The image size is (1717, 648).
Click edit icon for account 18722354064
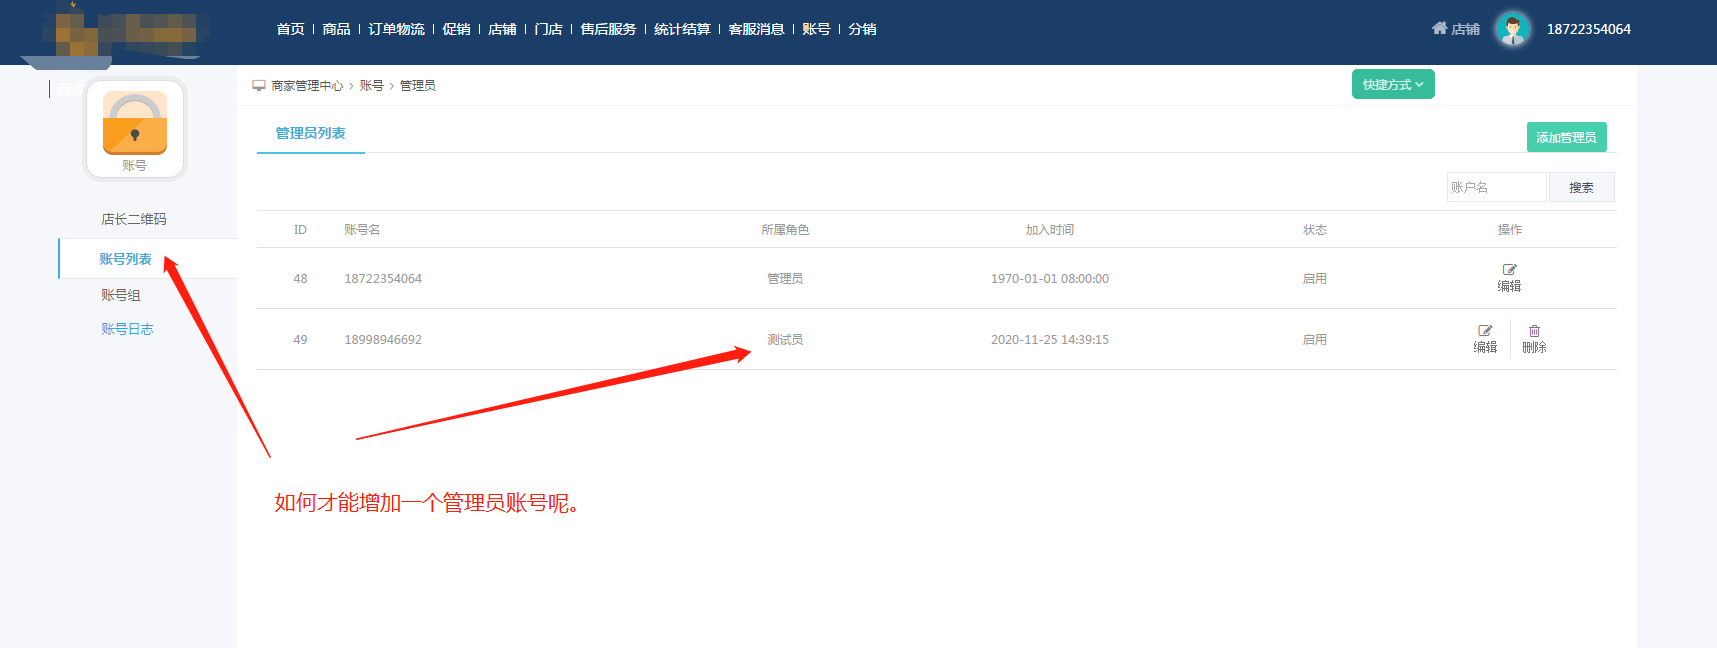[x=1509, y=270]
